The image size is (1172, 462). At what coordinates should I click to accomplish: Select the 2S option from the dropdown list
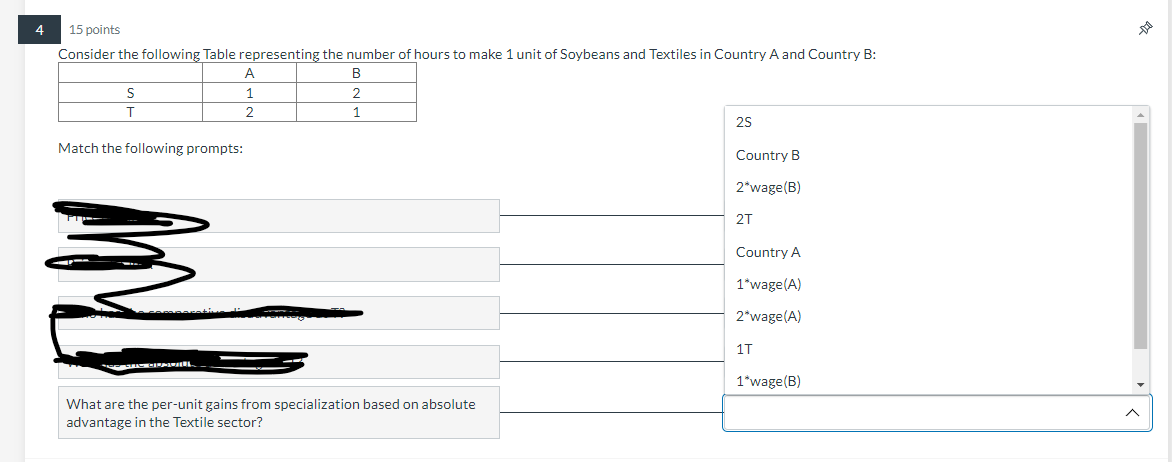930,123
